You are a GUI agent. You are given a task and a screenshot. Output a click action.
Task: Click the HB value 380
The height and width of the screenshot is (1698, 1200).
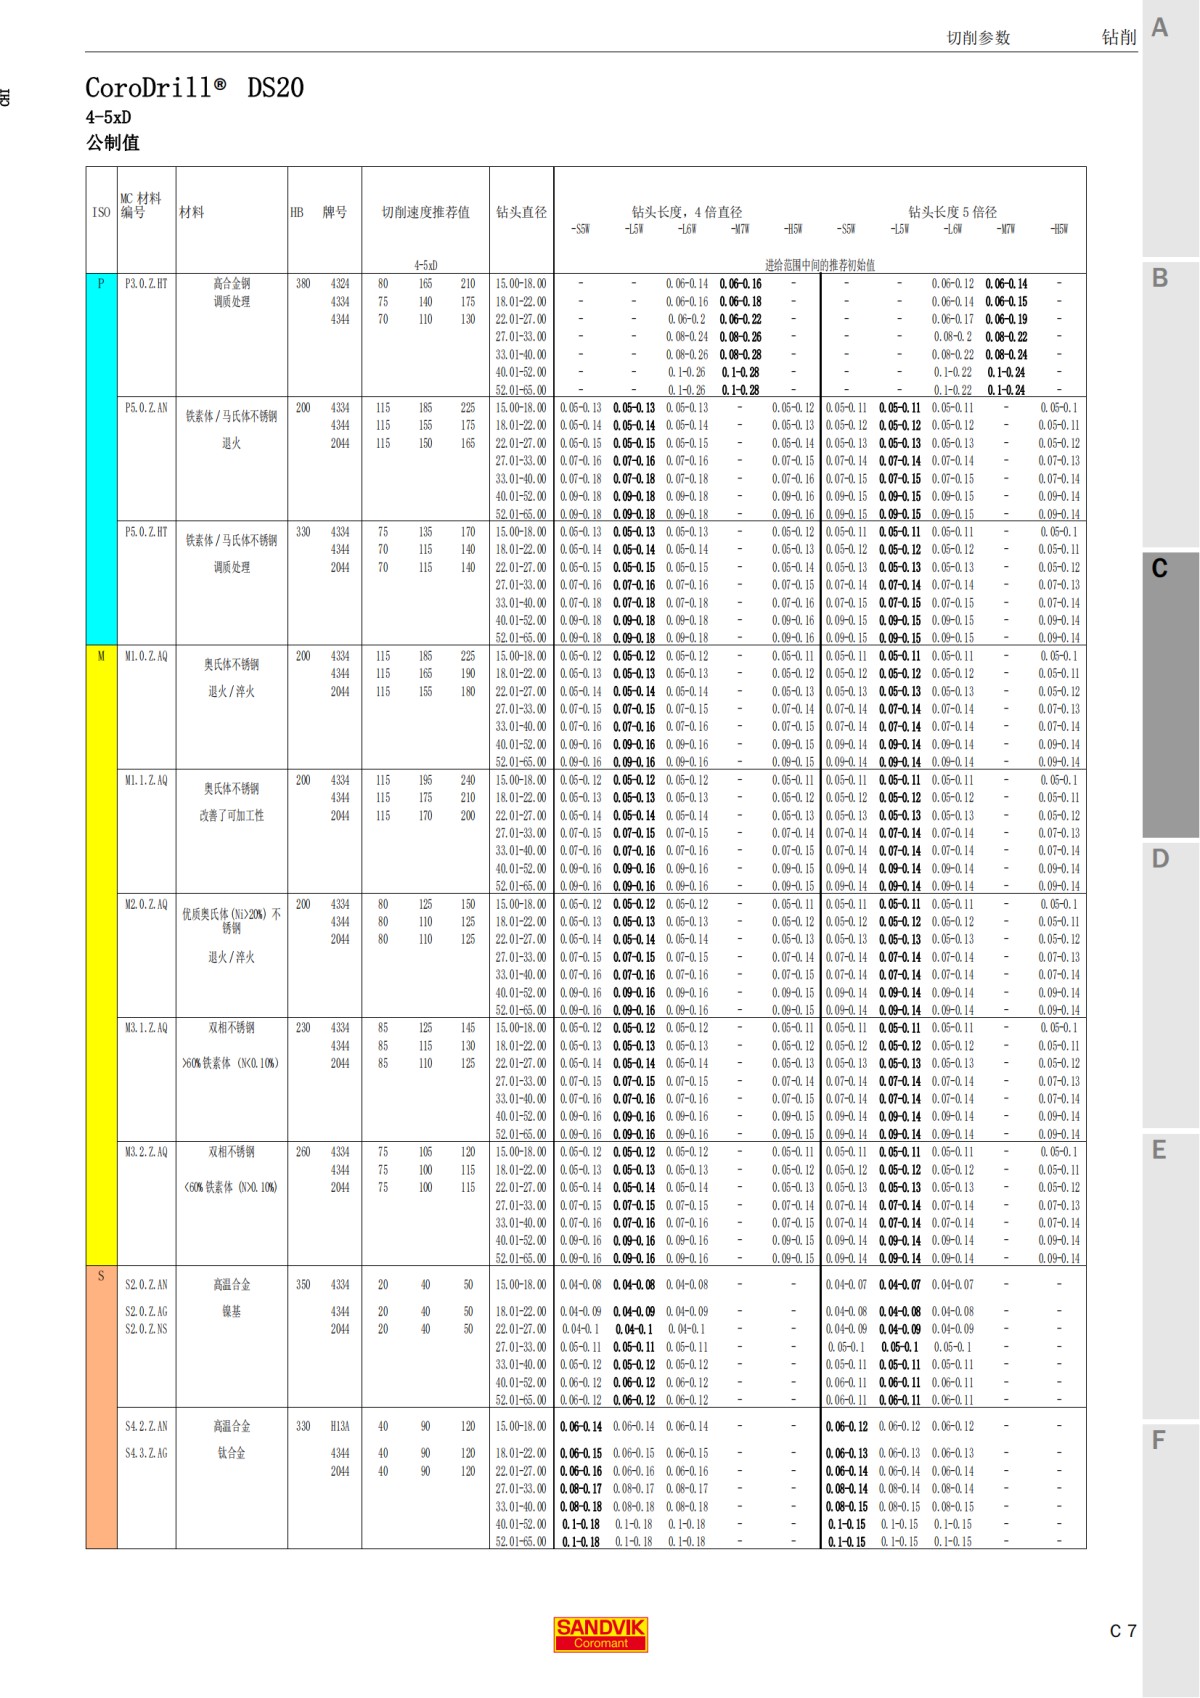pyautogui.click(x=303, y=284)
